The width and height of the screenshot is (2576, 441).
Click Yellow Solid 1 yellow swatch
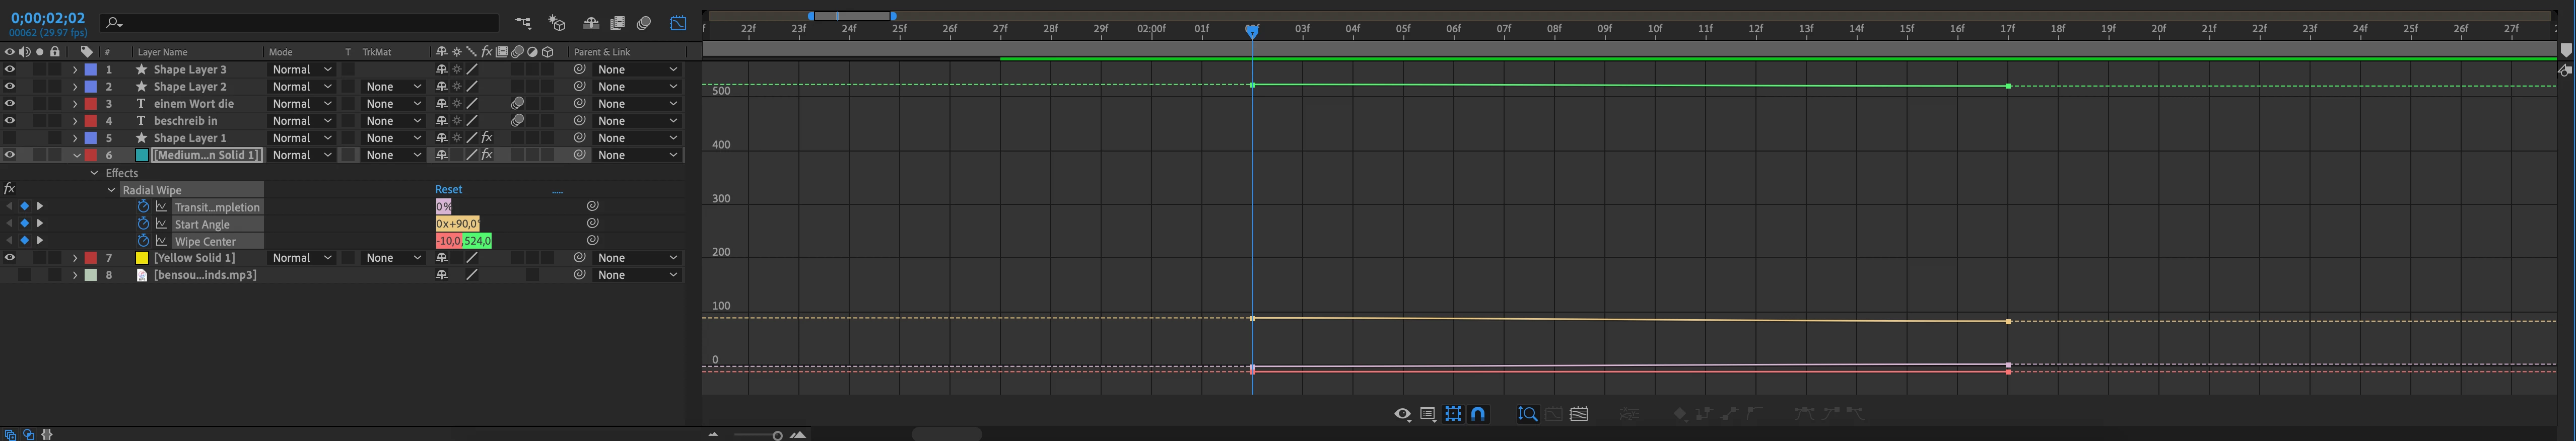[x=142, y=258]
